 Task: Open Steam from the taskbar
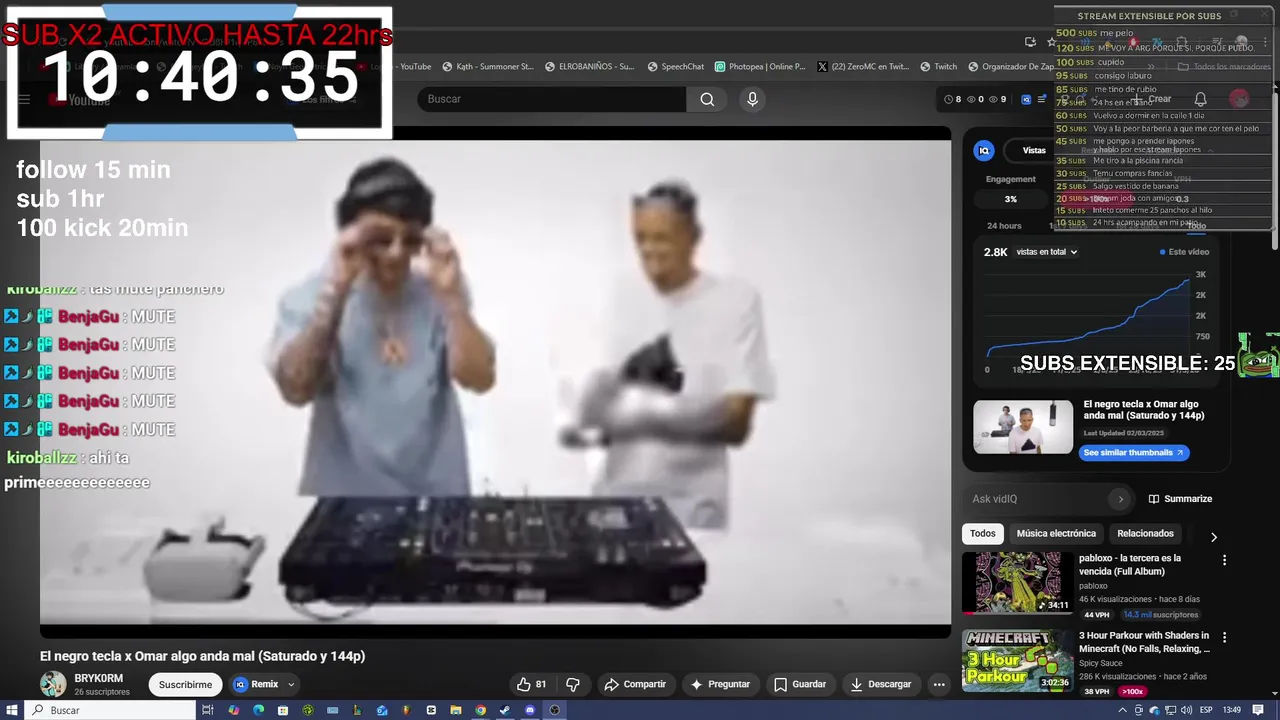point(505,710)
